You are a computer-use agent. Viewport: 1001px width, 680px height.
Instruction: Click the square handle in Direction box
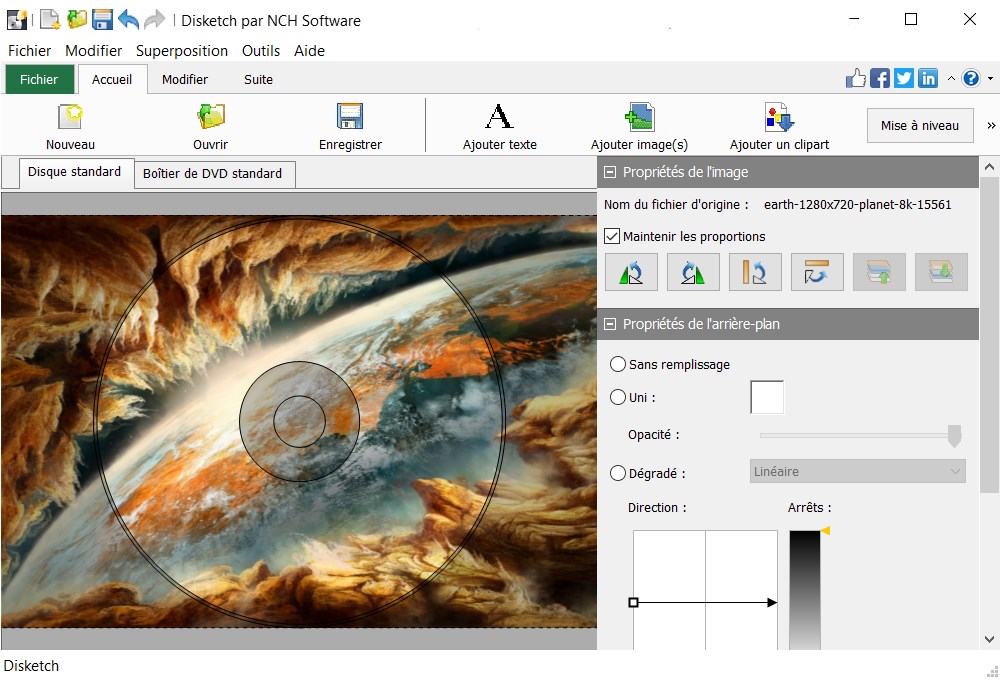click(633, 602)
